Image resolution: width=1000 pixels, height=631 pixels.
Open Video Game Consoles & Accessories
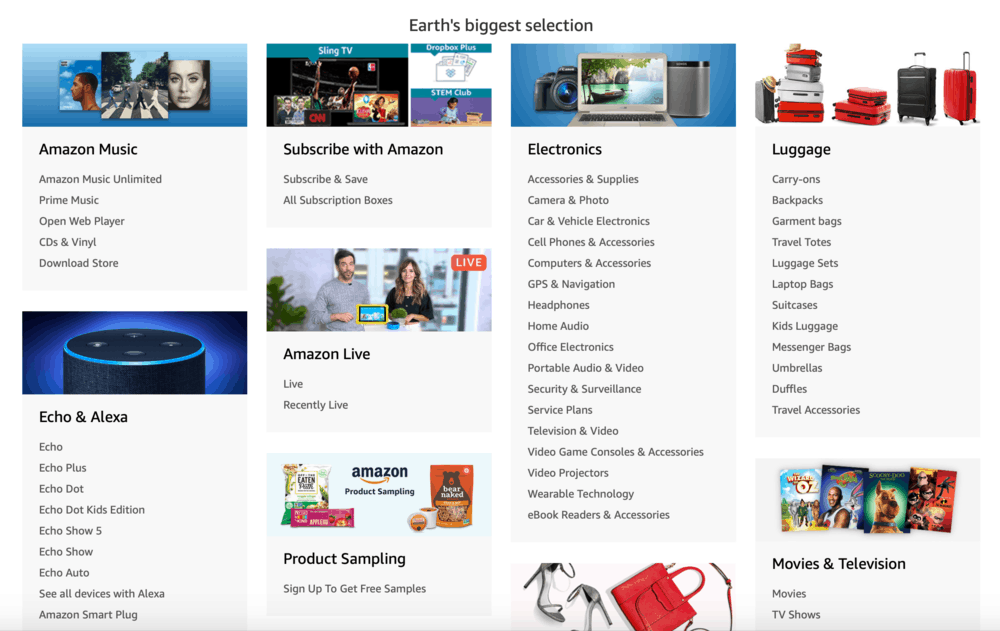[x=616, y=451]
